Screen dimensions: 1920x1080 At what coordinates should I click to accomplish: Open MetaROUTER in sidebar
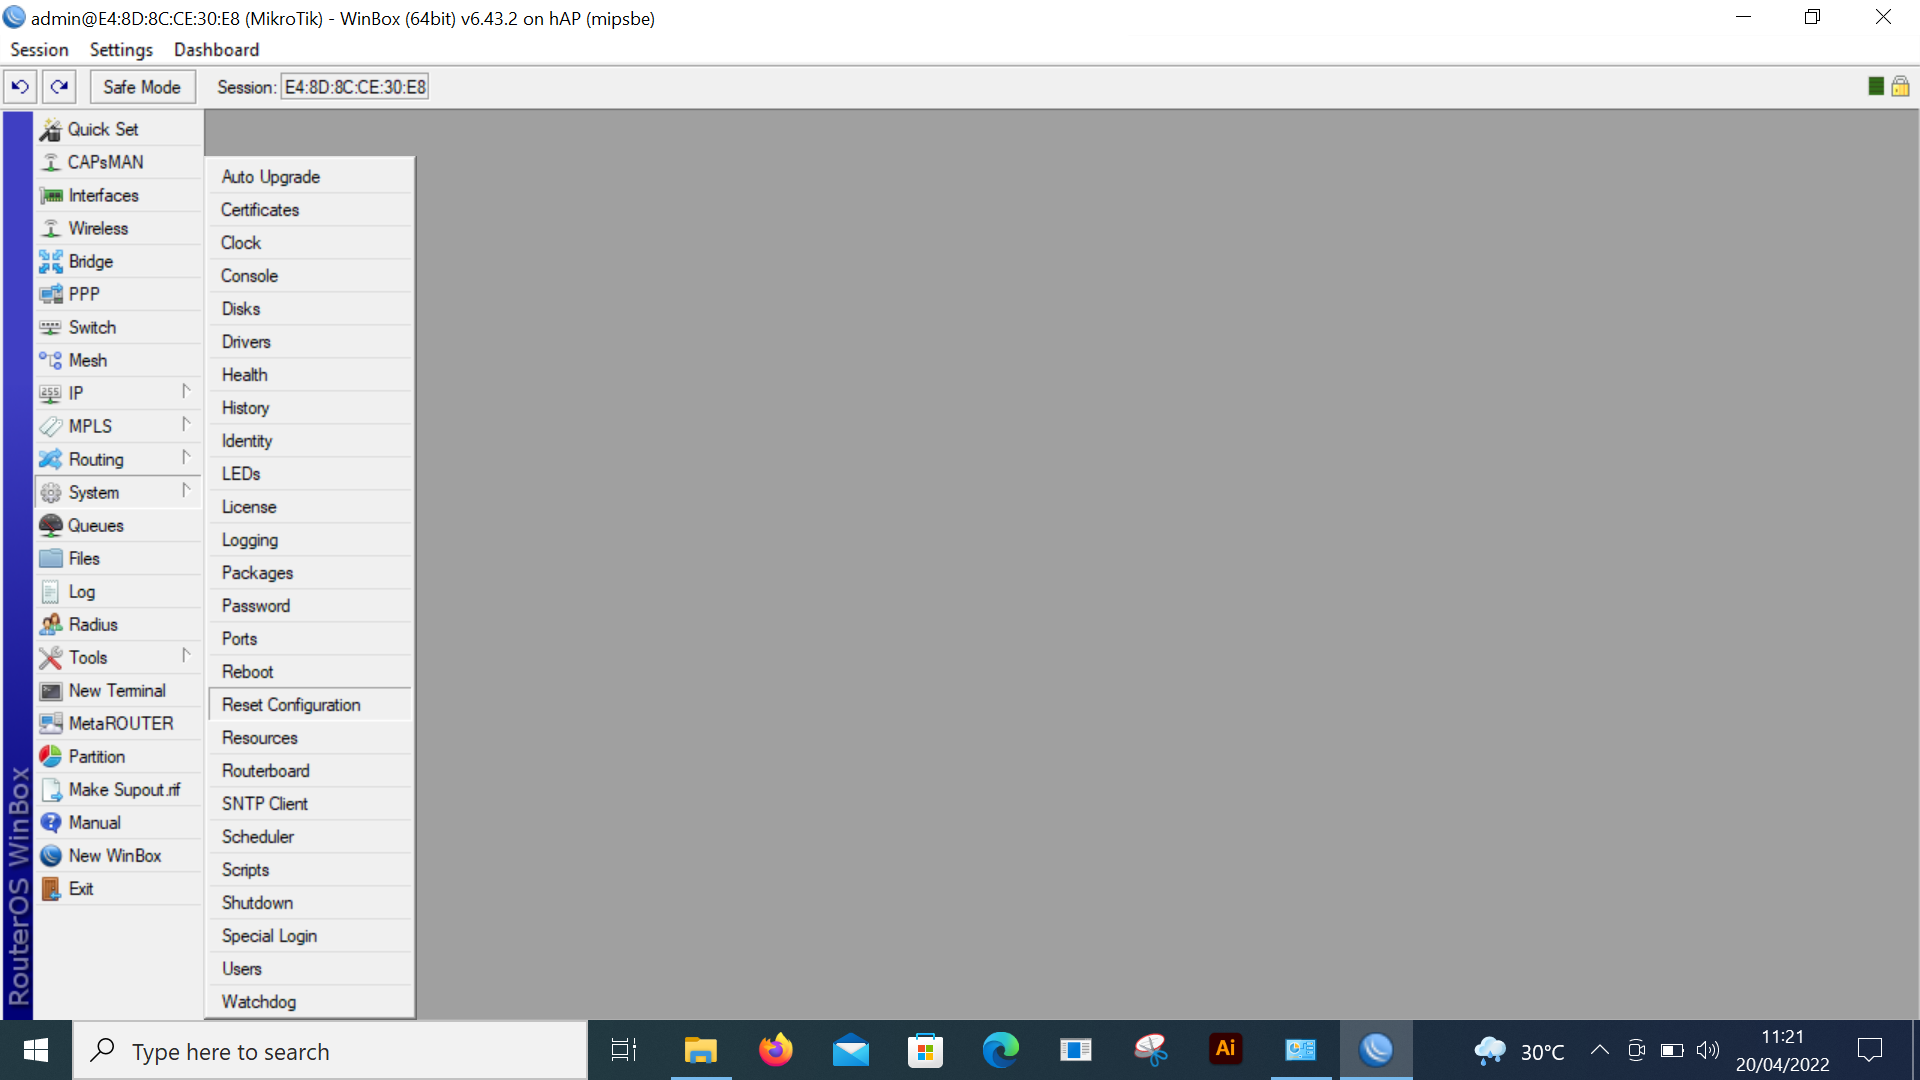[119, 723]
